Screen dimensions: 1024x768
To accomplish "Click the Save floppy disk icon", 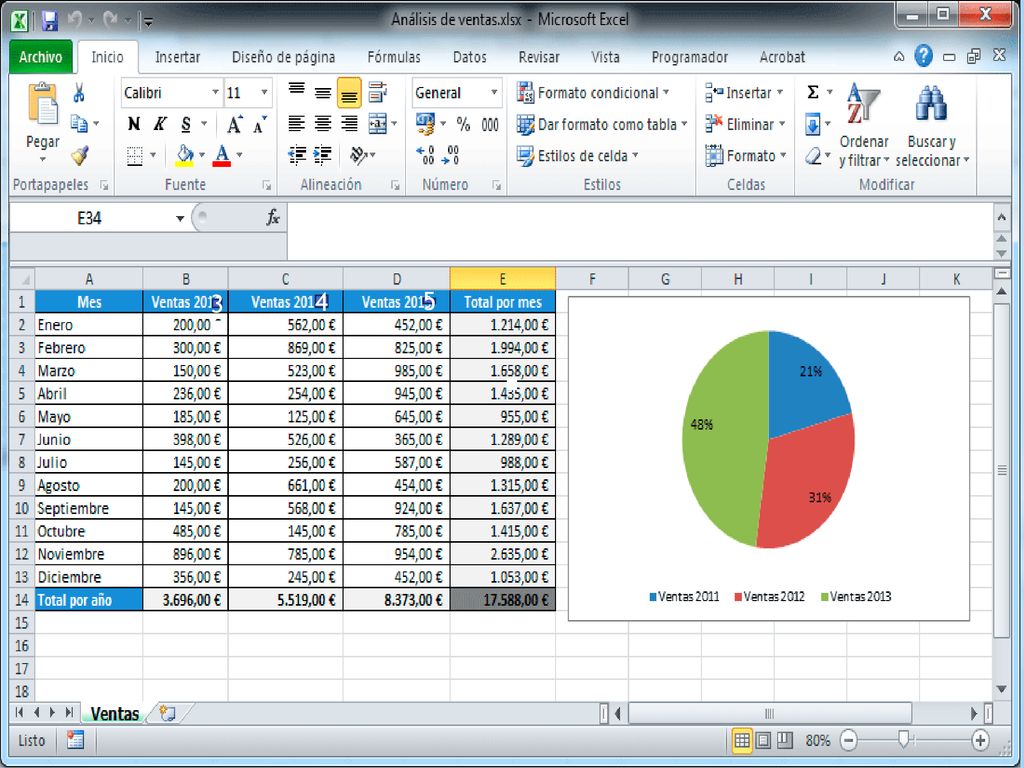I will pos(50,21).
